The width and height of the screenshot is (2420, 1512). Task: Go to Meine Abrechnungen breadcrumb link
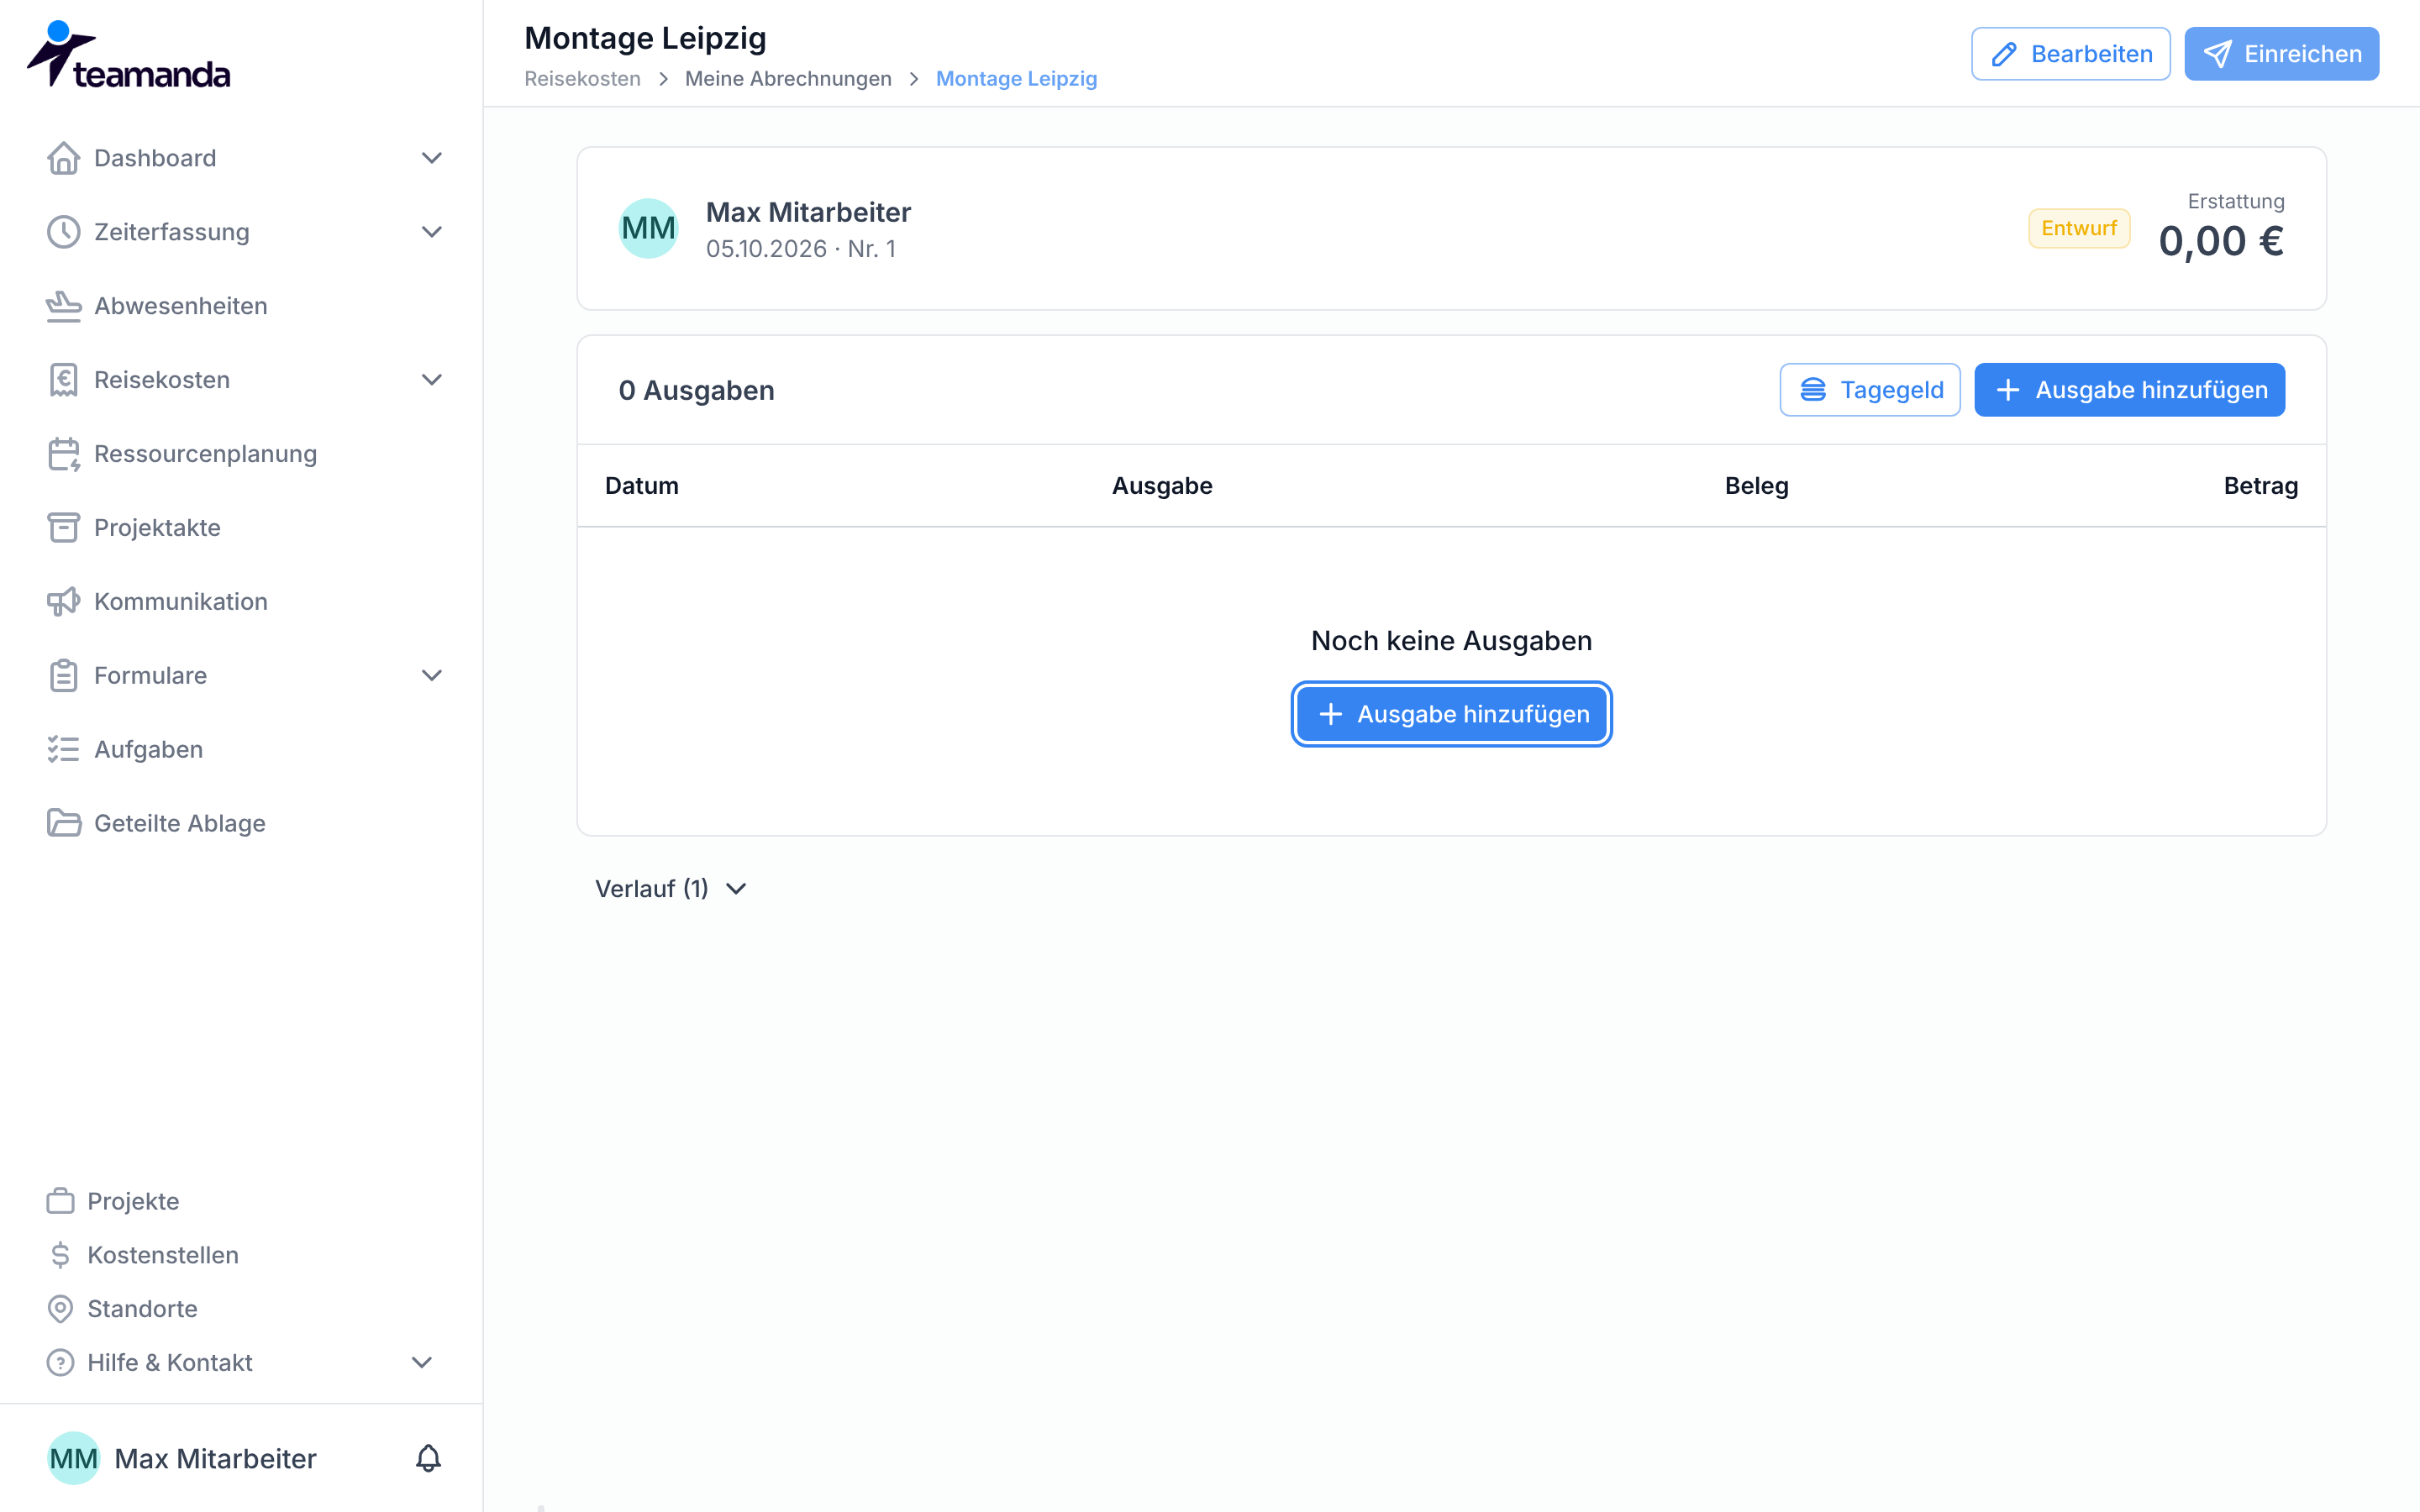(x=788, y=79)
